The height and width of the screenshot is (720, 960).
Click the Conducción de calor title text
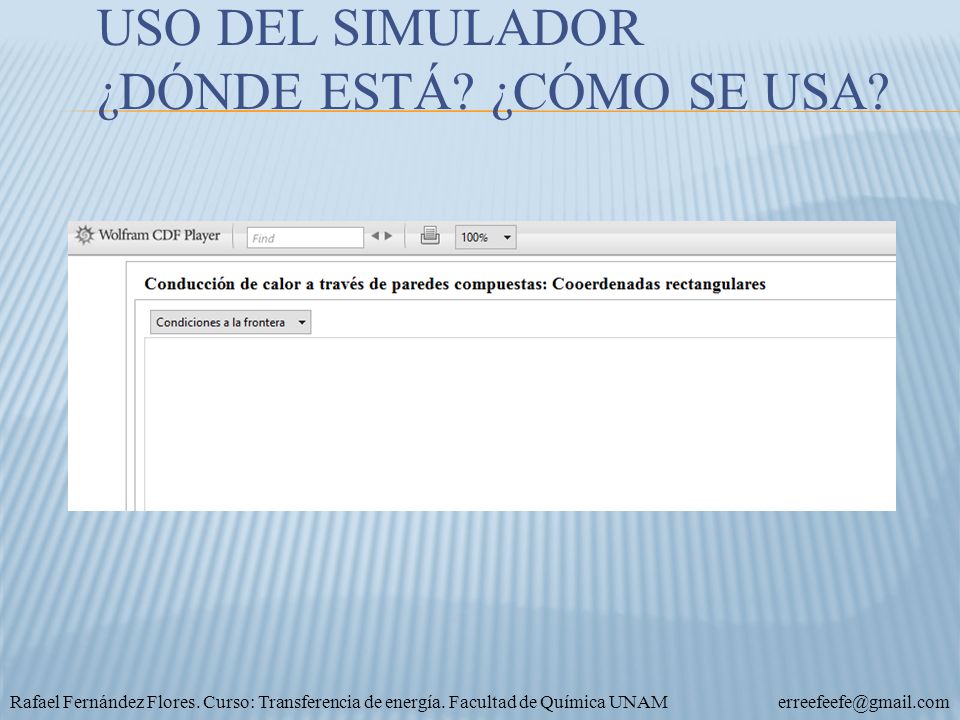pos(455,284)
